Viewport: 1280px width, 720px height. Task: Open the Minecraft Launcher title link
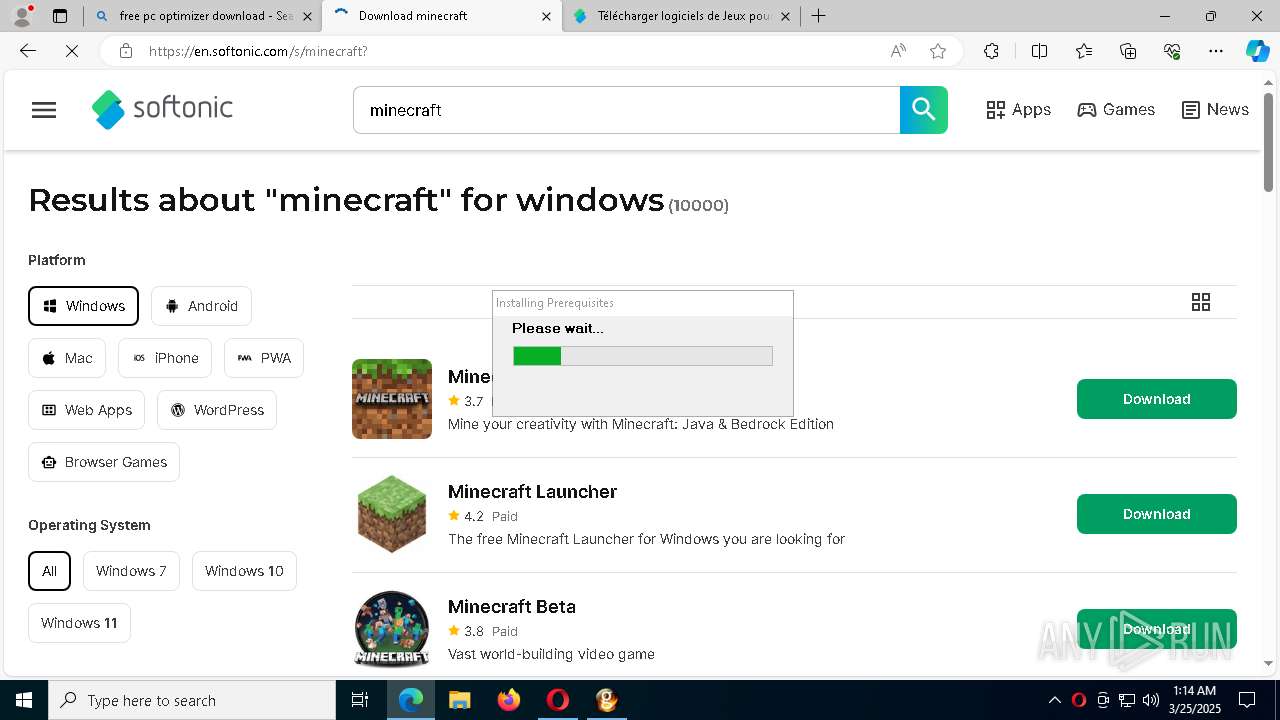[532, 491]
